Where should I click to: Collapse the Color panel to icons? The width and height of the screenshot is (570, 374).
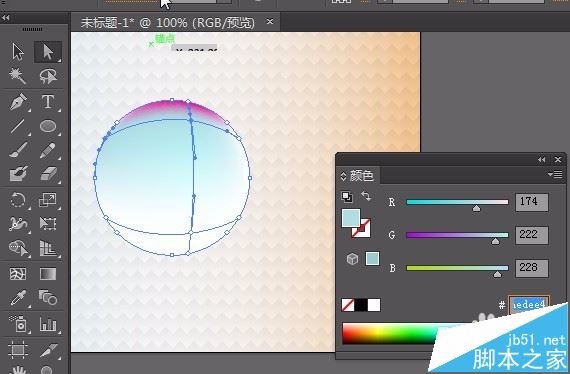pos(541,160)
